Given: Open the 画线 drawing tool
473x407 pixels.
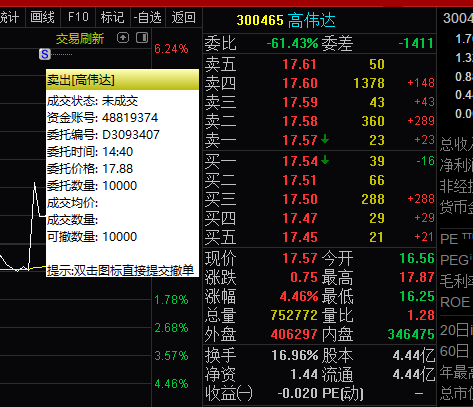Looking at the screenshot, I should click(x=43, y=17).
